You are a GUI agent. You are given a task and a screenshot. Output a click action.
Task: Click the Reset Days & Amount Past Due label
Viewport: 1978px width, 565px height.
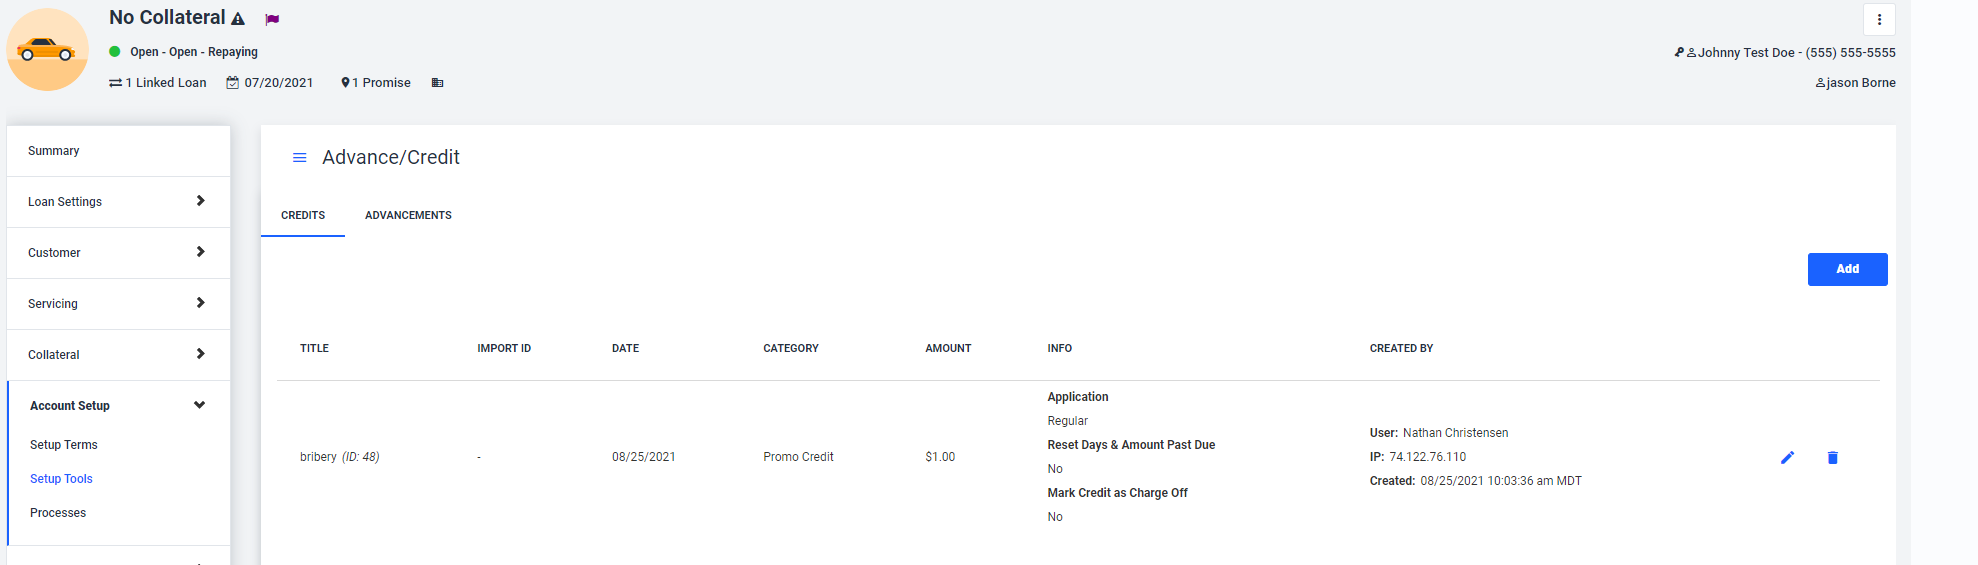[x=1131, y=445]
